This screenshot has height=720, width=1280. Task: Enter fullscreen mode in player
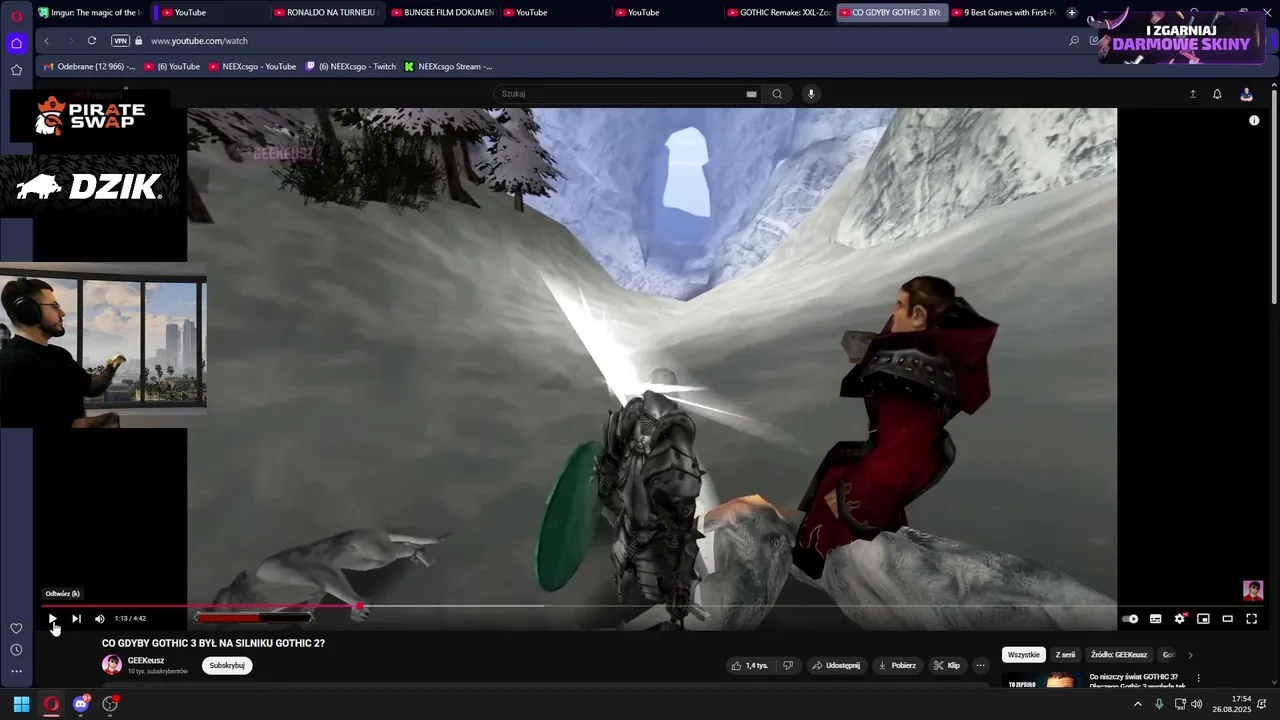(x=1251, y=618)
